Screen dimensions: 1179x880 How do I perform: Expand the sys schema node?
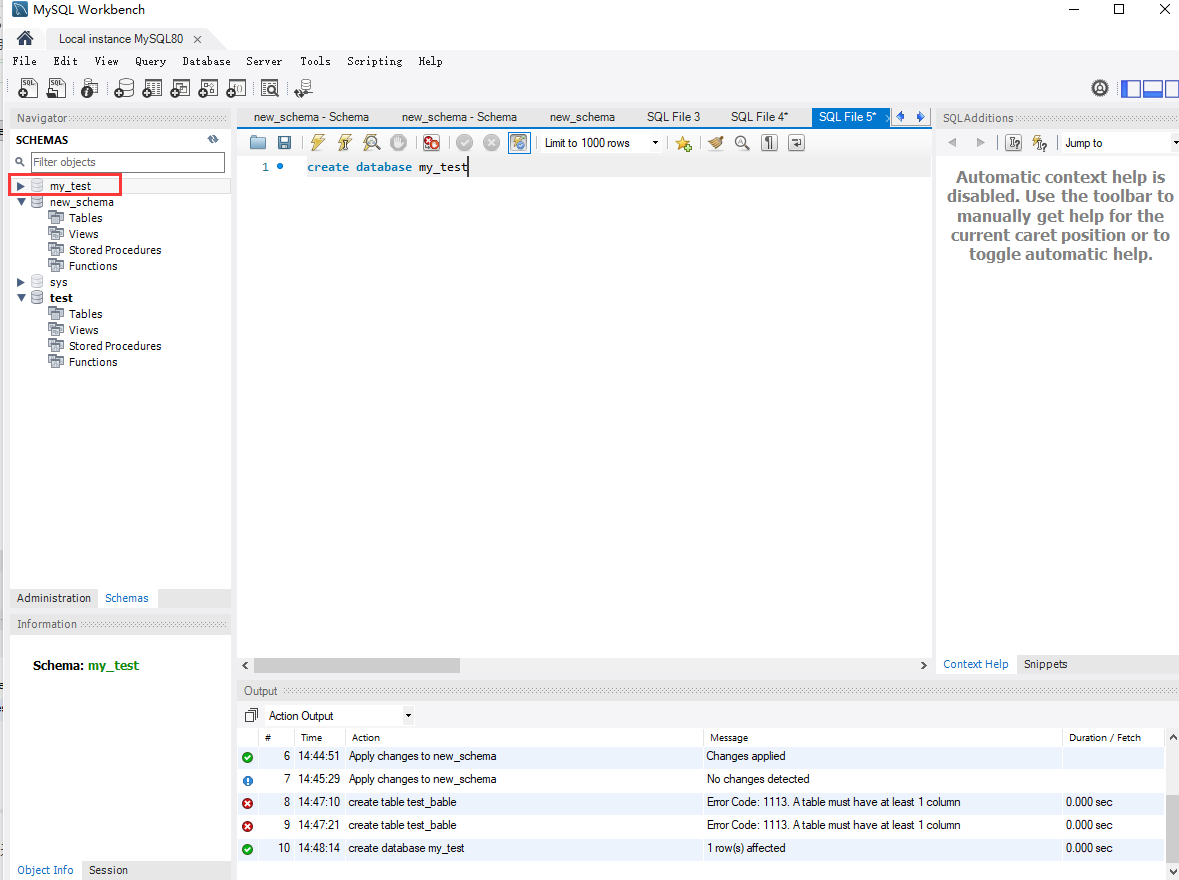coord(21,282)
